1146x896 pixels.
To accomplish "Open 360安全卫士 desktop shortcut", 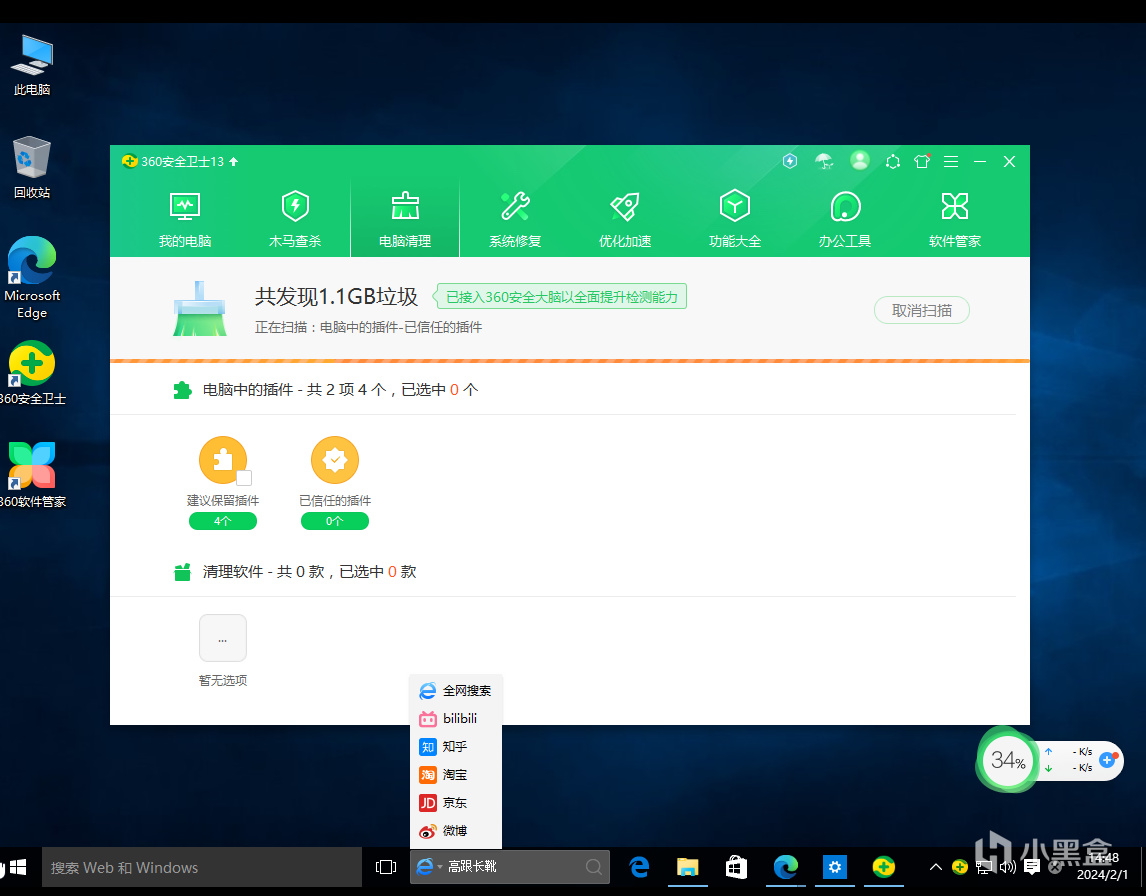I will tap(32, 373).
